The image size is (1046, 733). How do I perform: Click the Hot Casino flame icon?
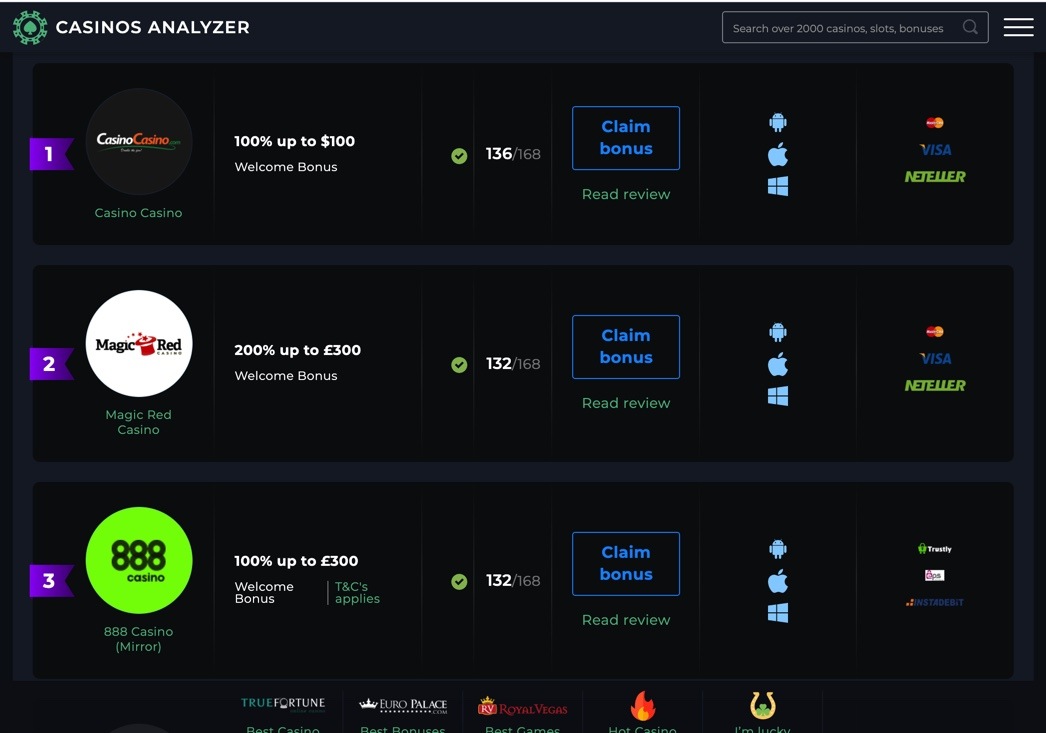(x=642, y=706)
